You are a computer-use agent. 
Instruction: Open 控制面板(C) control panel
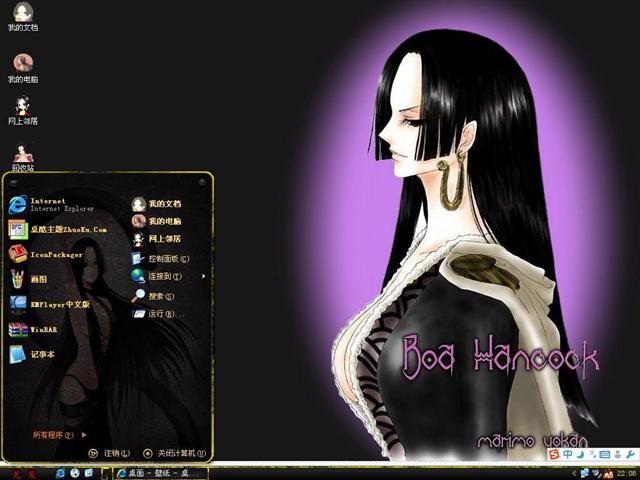click(x=160, y=259)
